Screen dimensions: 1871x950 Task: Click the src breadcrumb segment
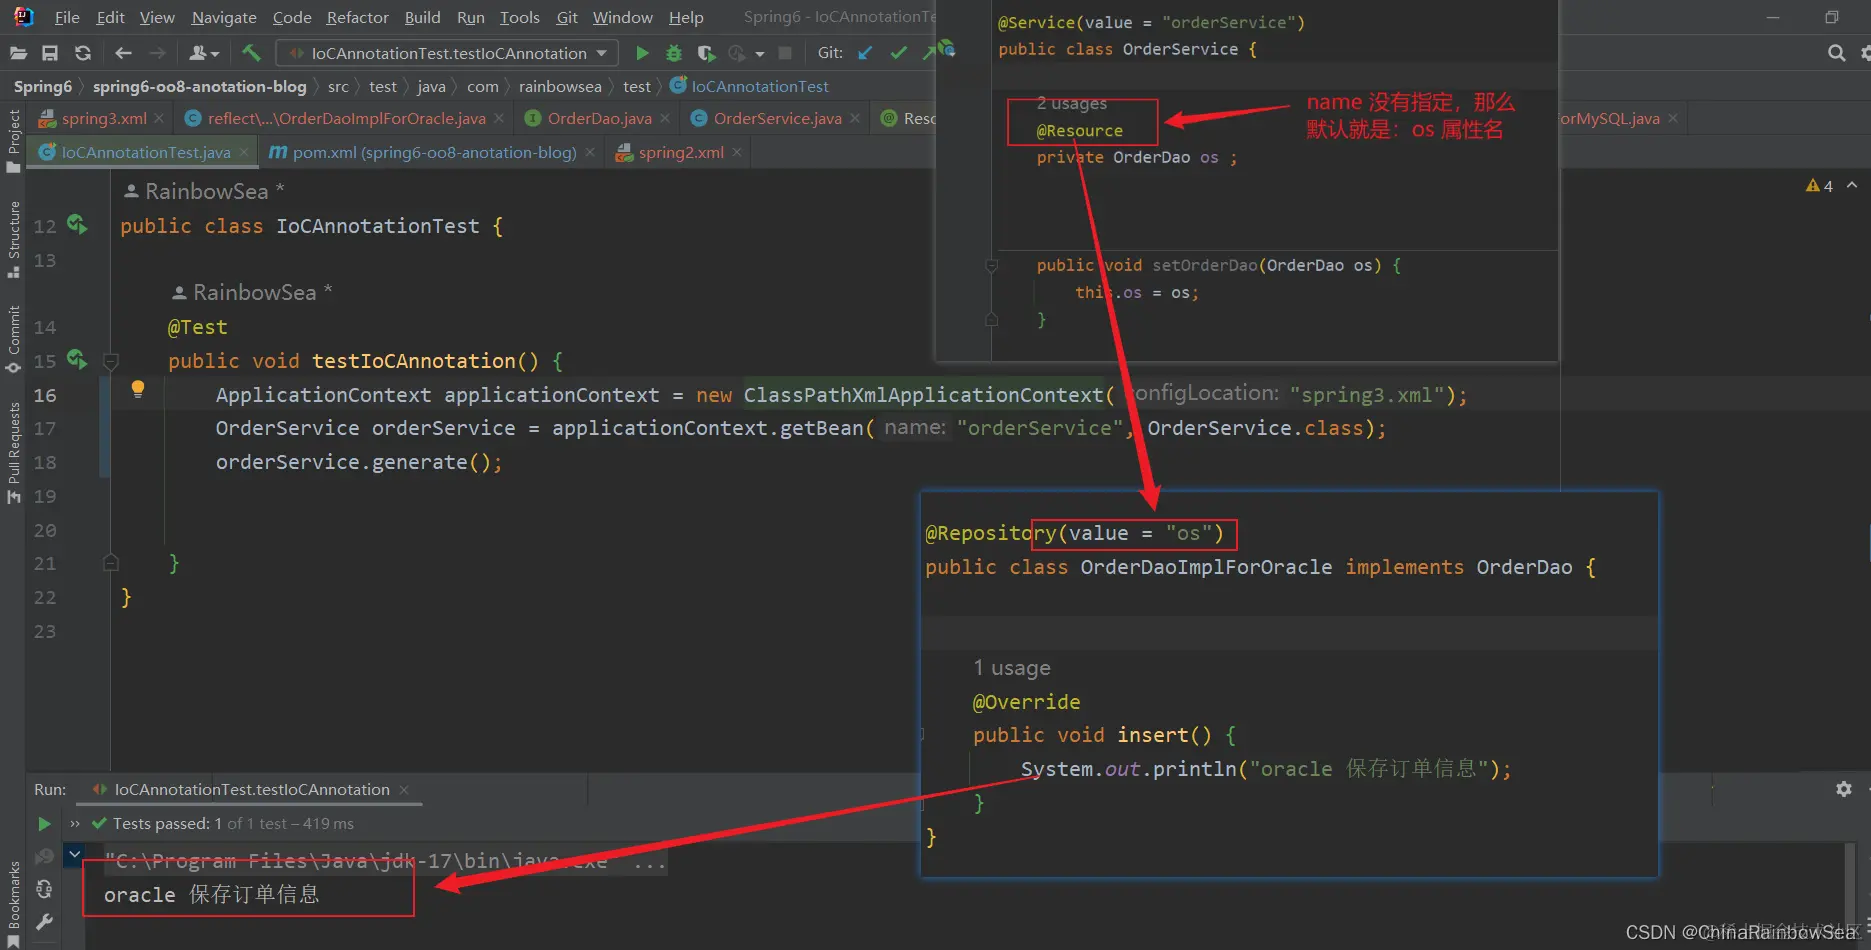[x=338, y=86]
